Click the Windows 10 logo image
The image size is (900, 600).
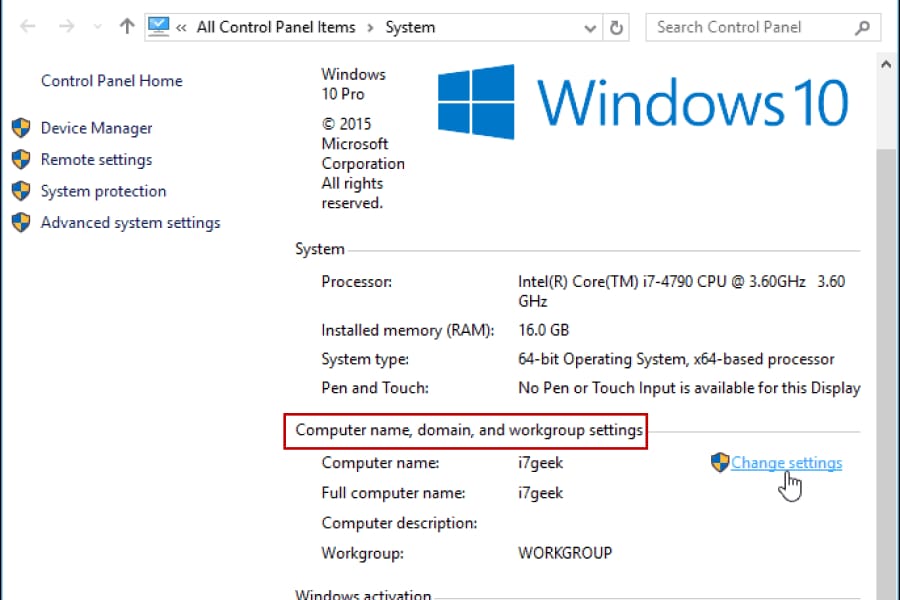[643, 102]
